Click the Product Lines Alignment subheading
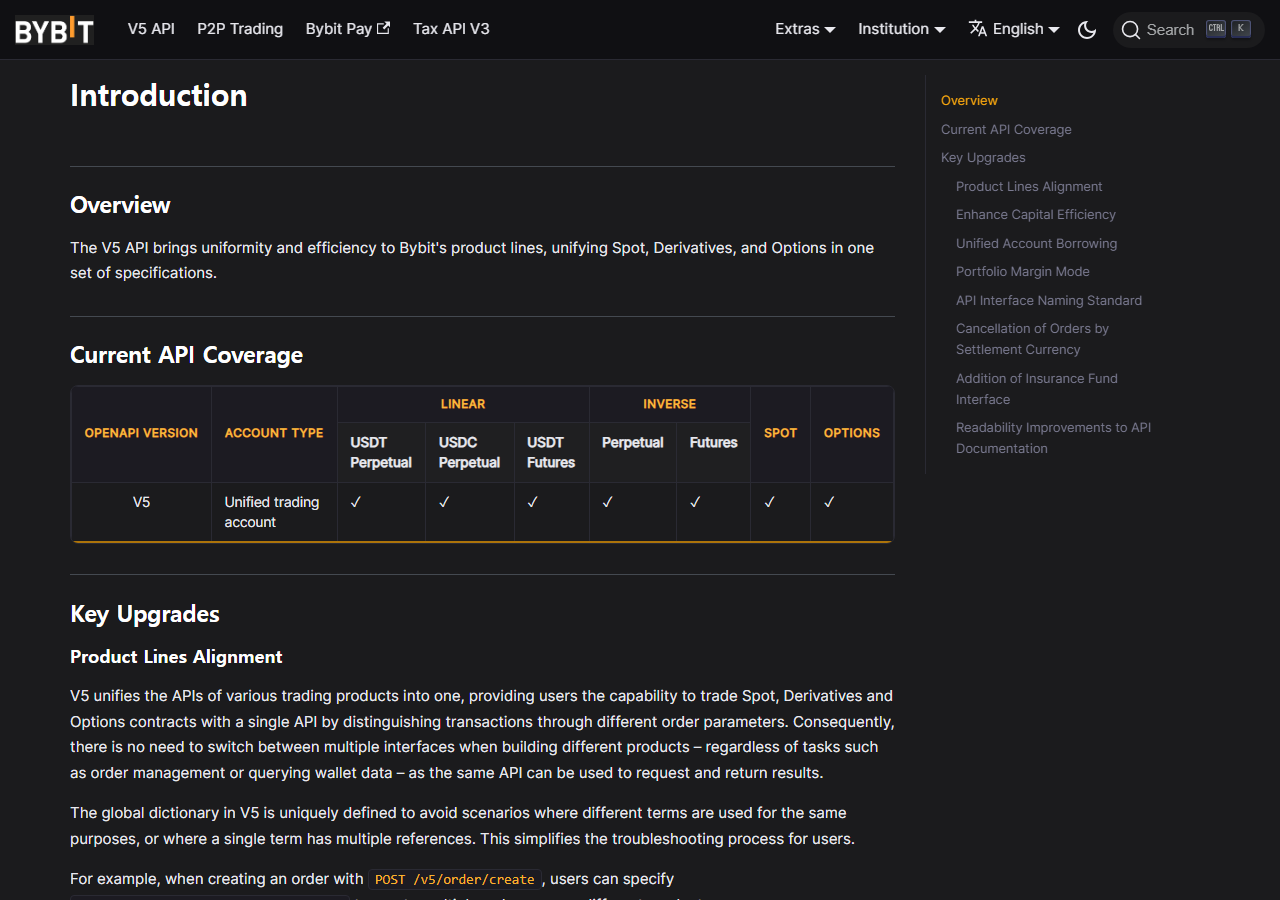This screenshot has width=1280, height=900. click(x=176, y=657)
